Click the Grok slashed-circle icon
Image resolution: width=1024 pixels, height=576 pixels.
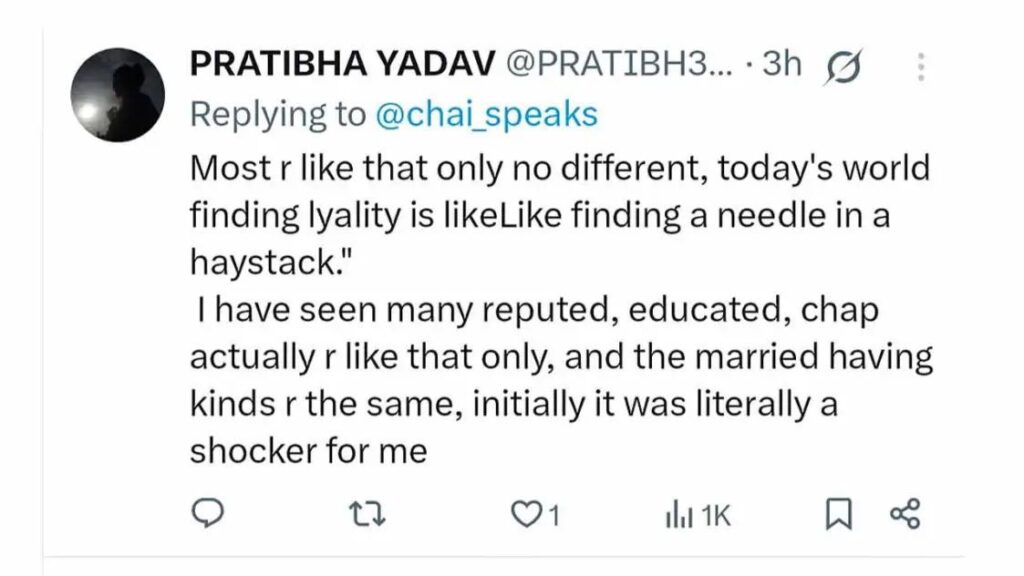click(x=843, y=67)
